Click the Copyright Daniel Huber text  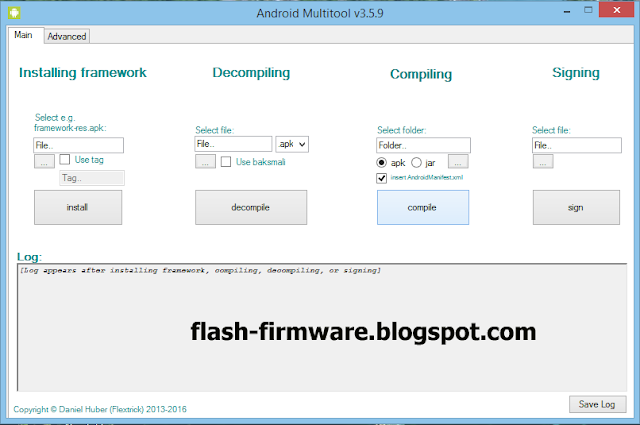pyautogui.click(x=100, y=409)
